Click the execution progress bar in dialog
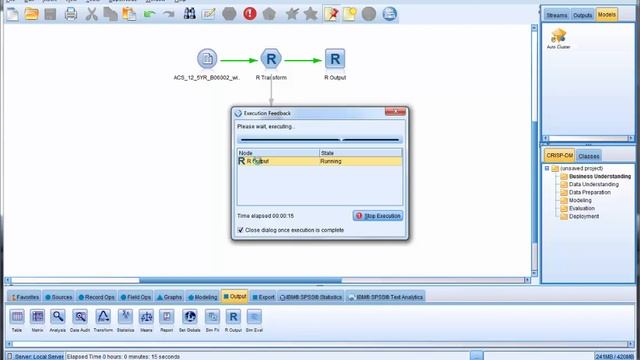The width and height of the screenshot is (640, 360). pos(320,140)
